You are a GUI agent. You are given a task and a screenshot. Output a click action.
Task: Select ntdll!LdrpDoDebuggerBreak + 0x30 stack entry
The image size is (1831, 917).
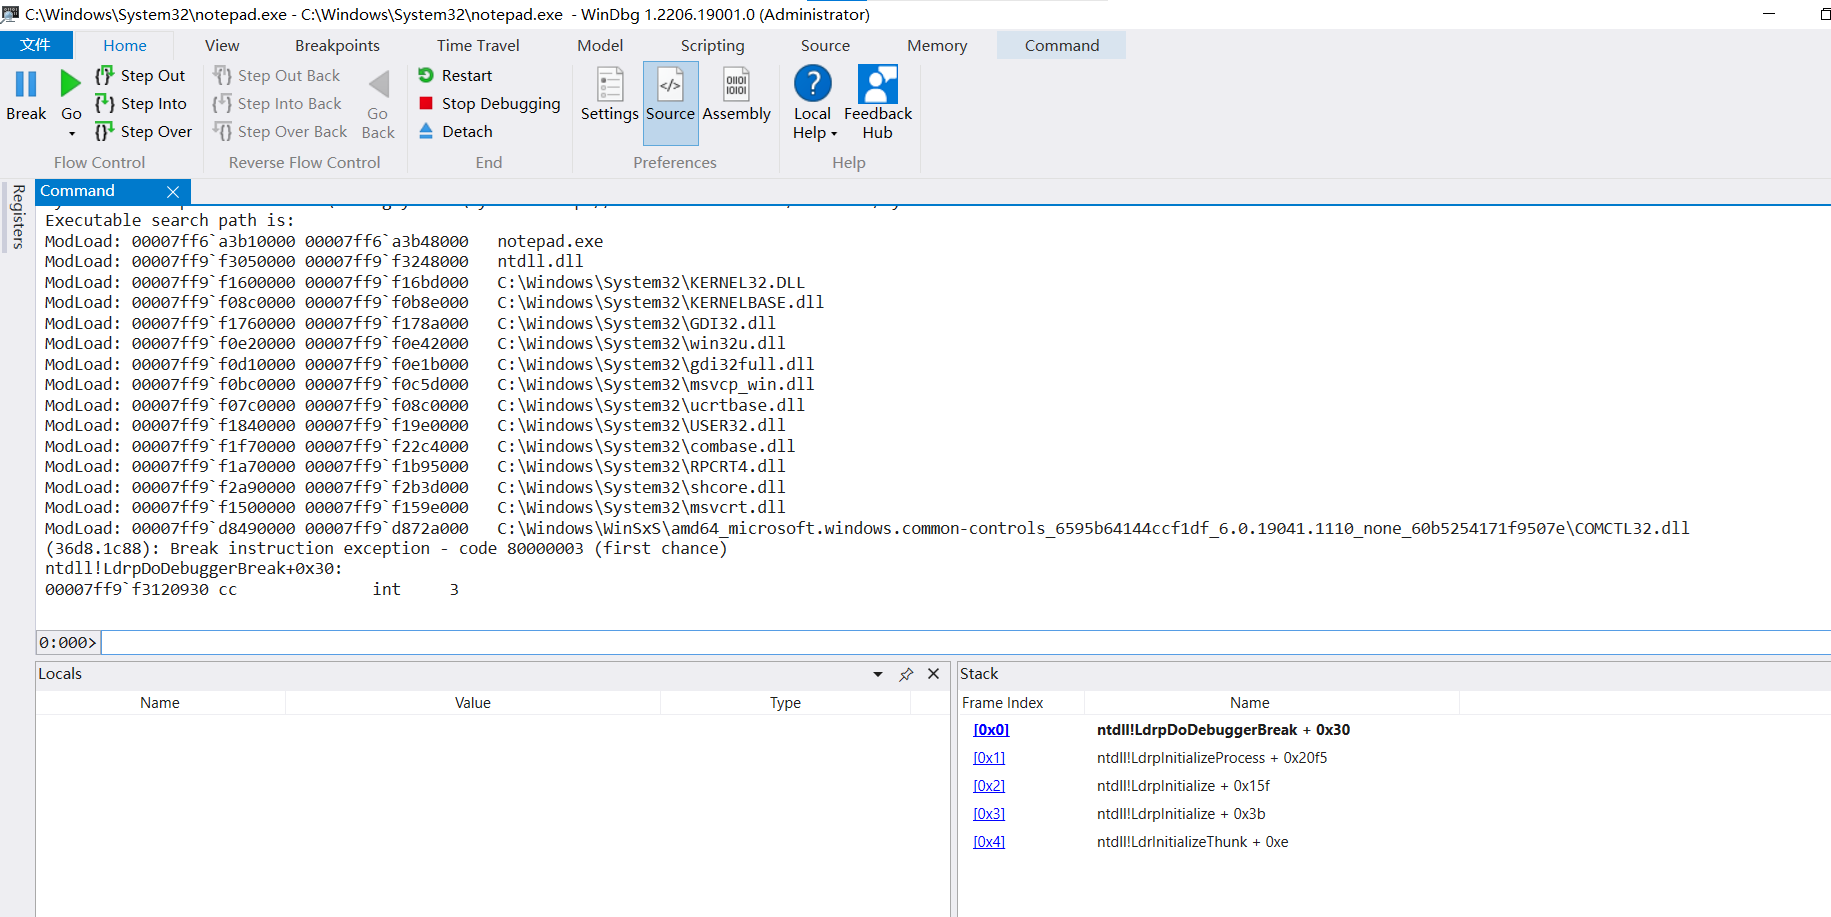[1223, 730]
